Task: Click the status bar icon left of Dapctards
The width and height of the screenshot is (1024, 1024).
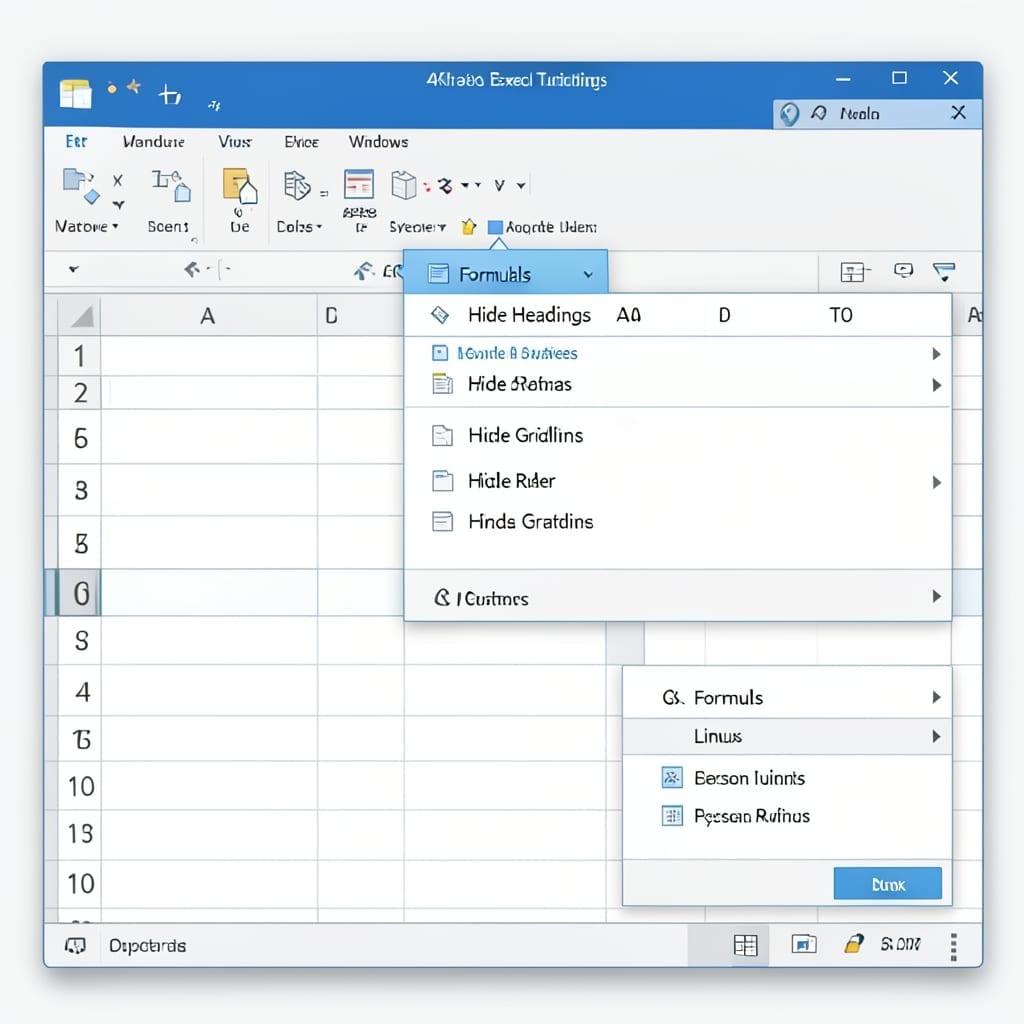Action: [x=75, y=946]
